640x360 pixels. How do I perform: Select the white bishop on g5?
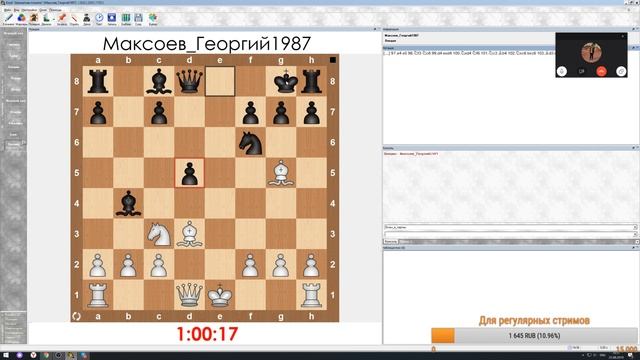point(281,173)
